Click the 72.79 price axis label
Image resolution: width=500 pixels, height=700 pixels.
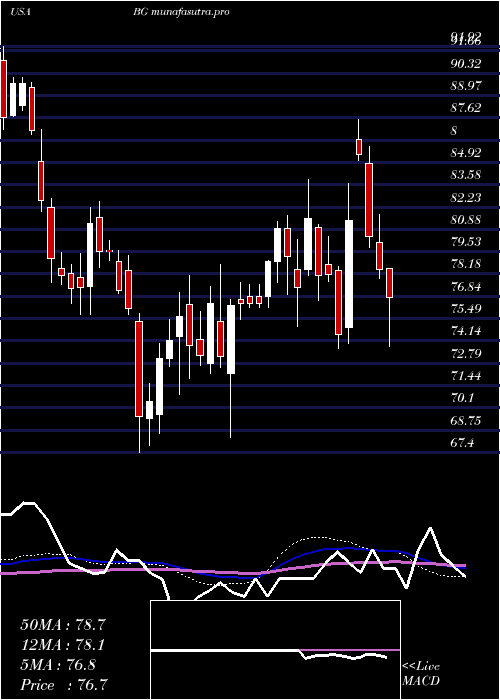pos(466,354)
